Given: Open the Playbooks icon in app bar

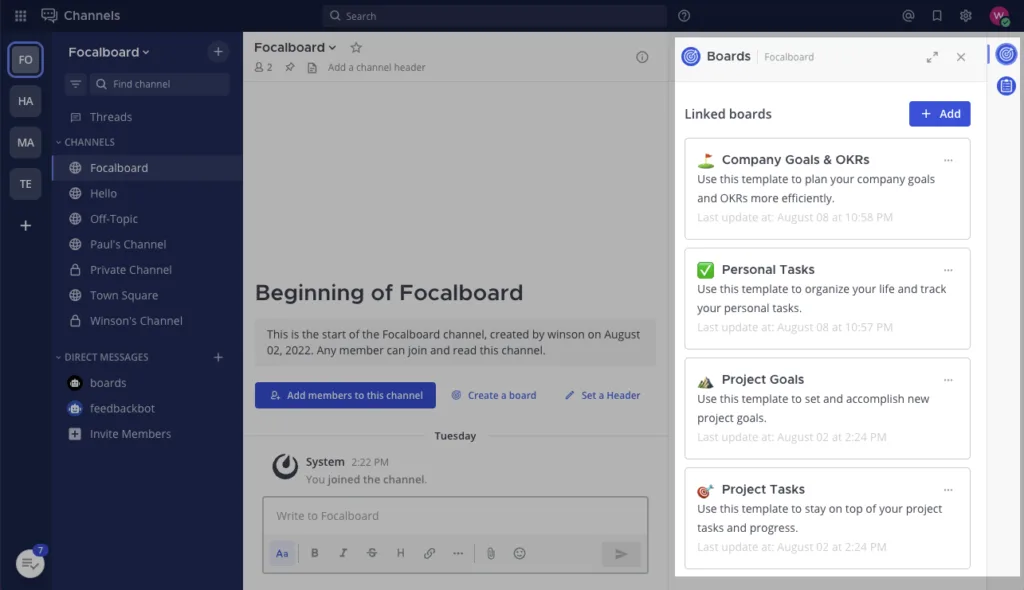Looking at the screenshot, I should 1006,86.
